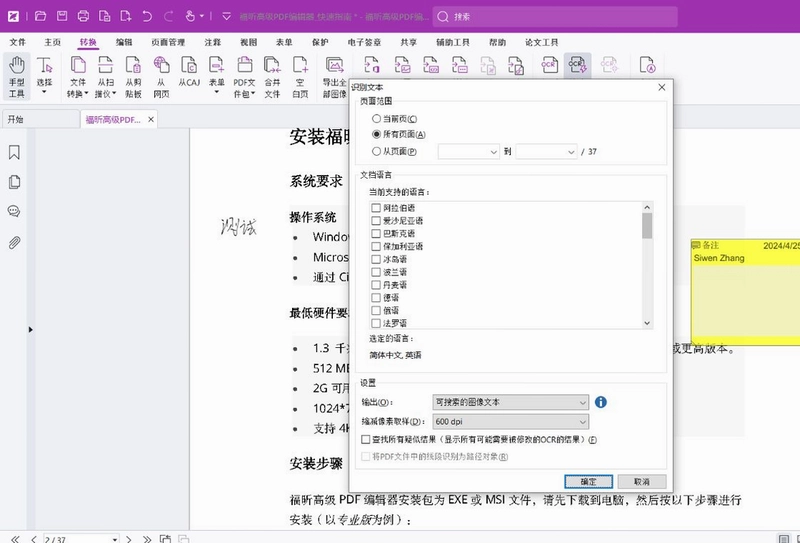Open the 文件 menu
Screen dimensions: 800x543
point(17,42)
